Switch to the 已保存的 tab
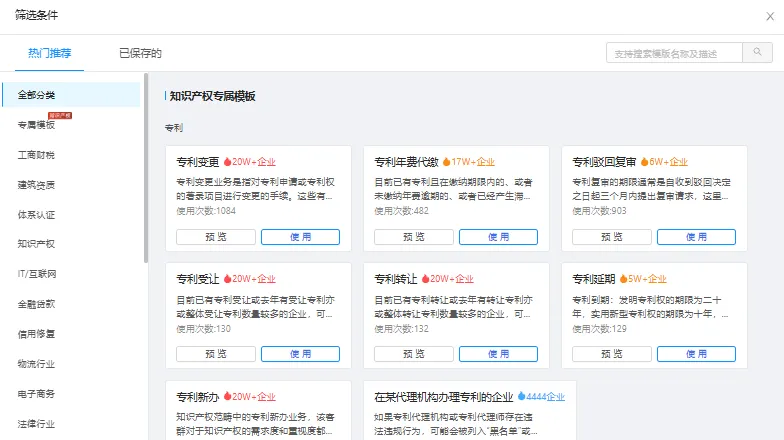784x440 pixels. [140, 53]
